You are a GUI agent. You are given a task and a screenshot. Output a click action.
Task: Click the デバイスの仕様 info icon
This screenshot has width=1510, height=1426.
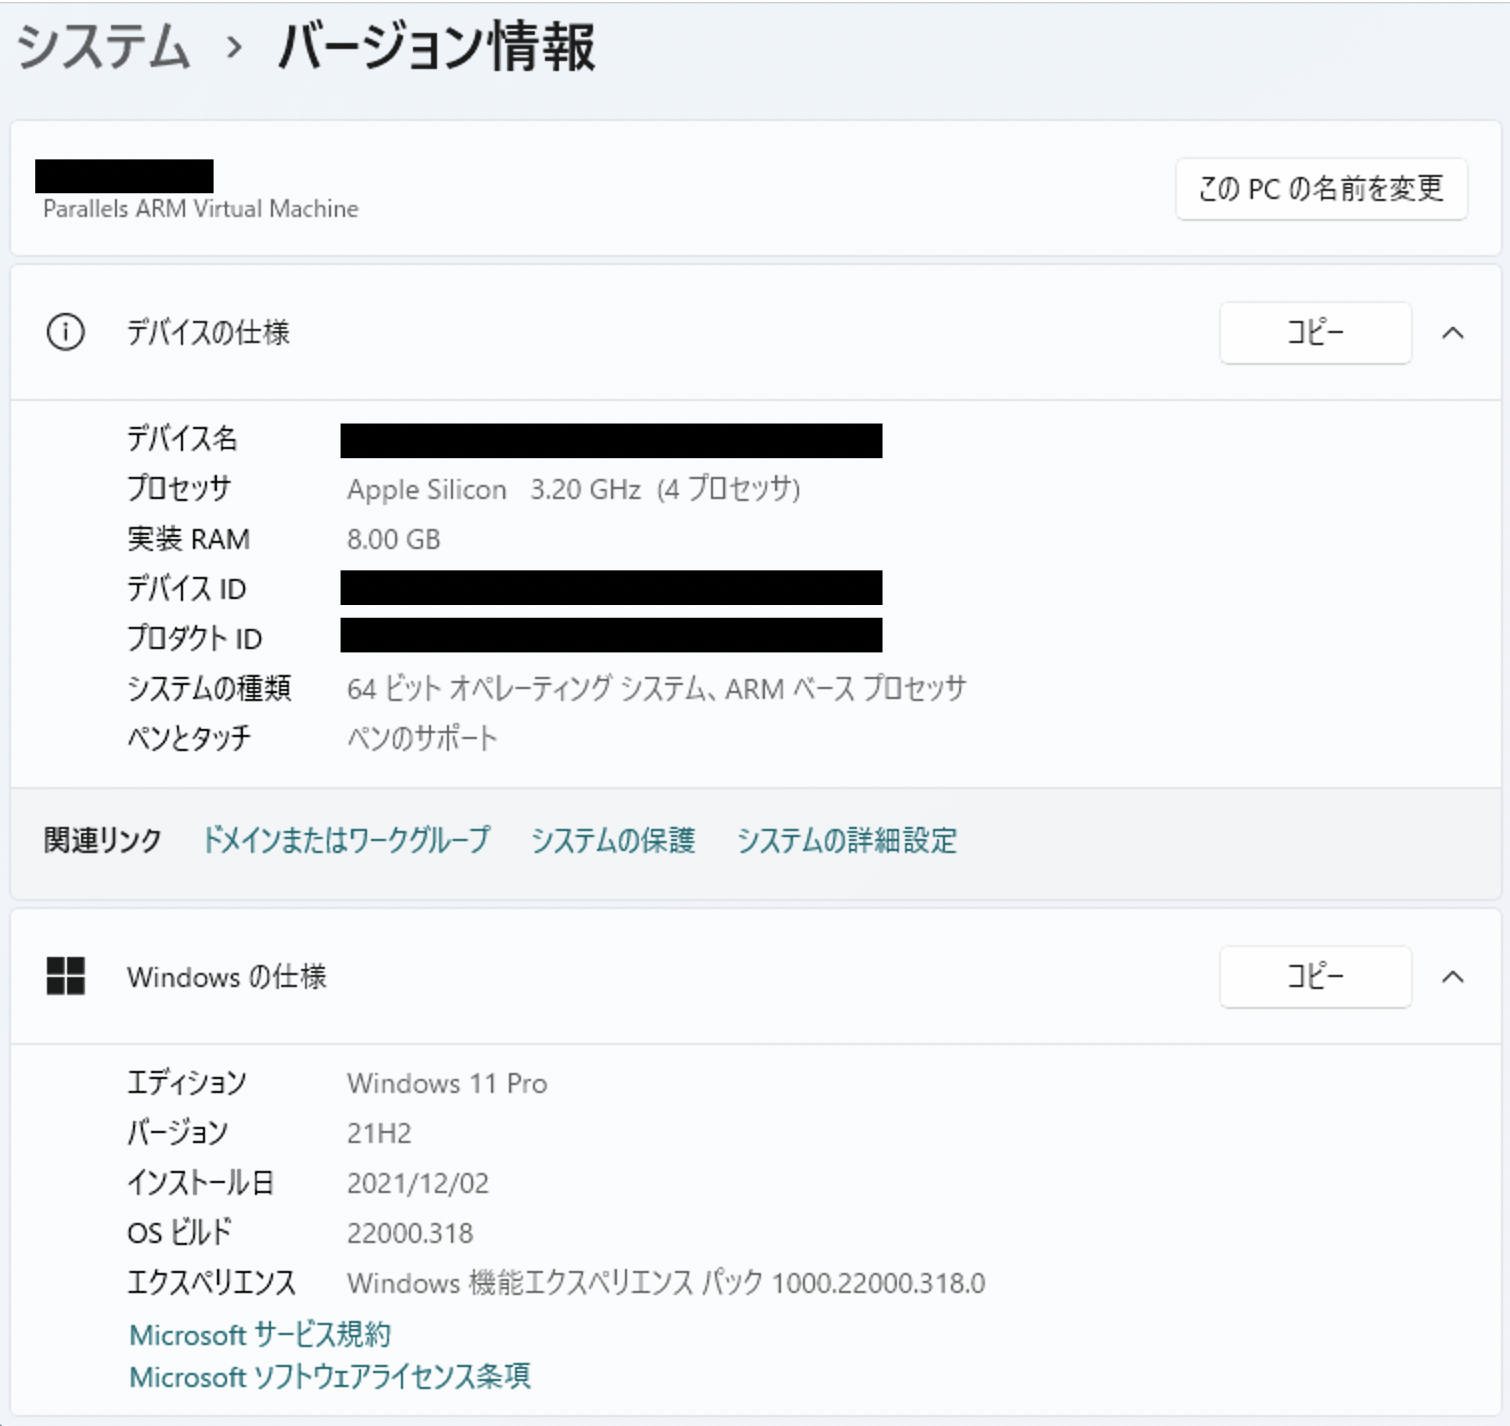[x=66, y=332]
